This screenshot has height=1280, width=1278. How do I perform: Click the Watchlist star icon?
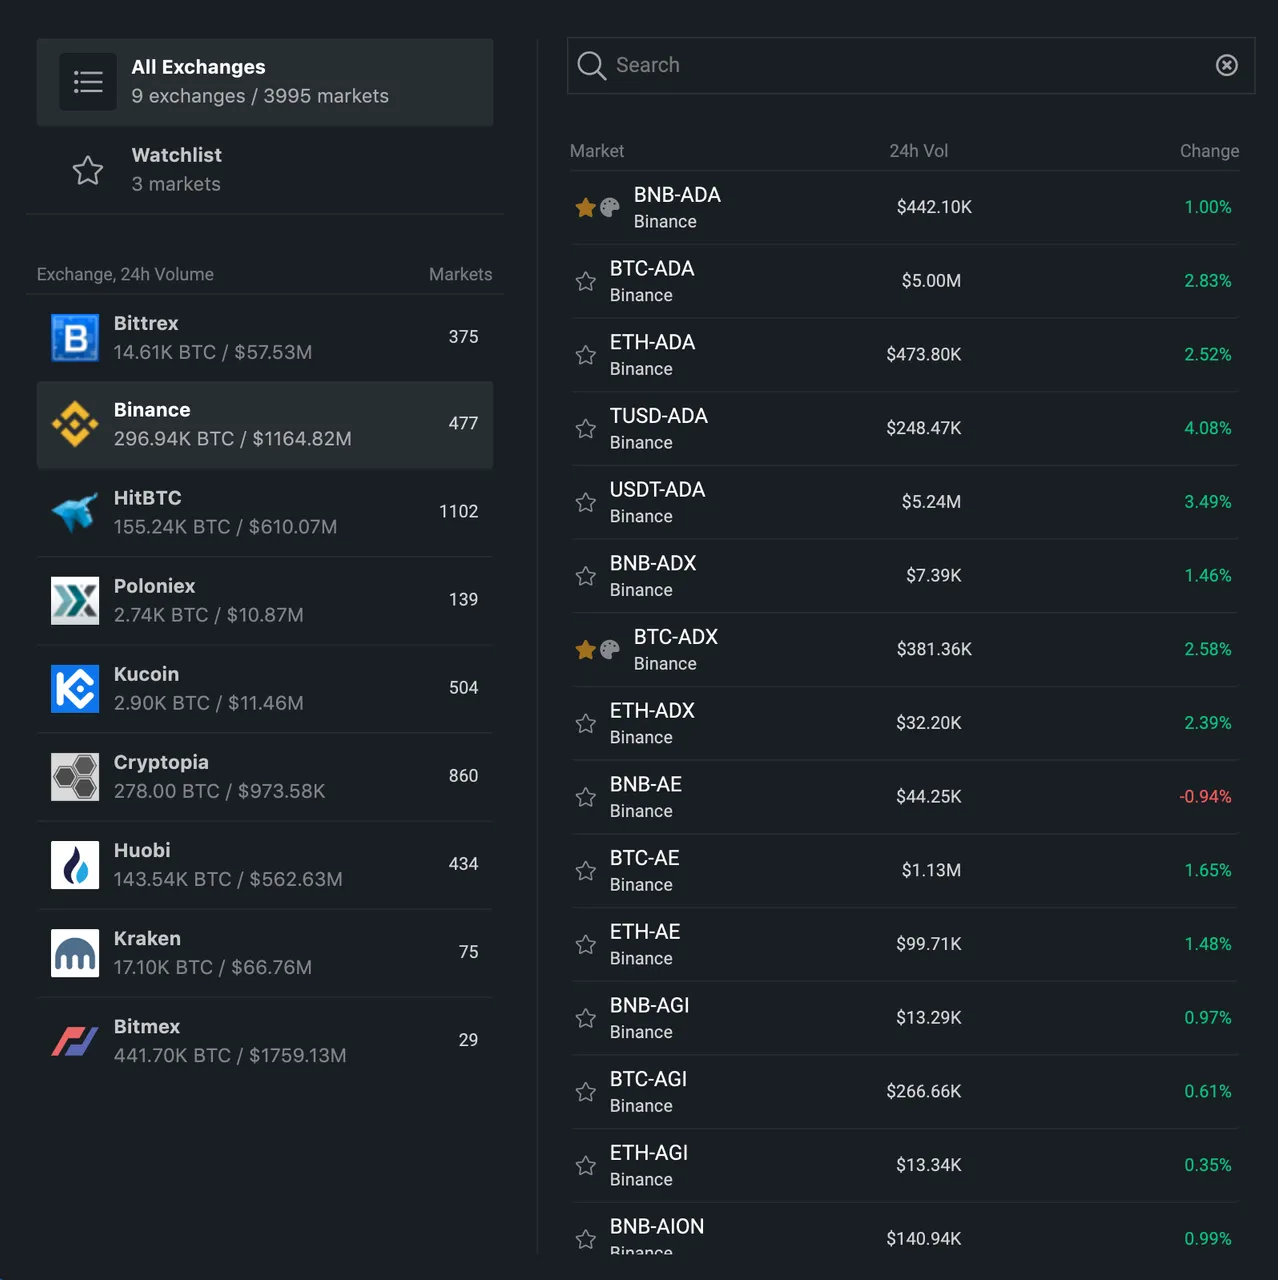[x=88, y=170]
